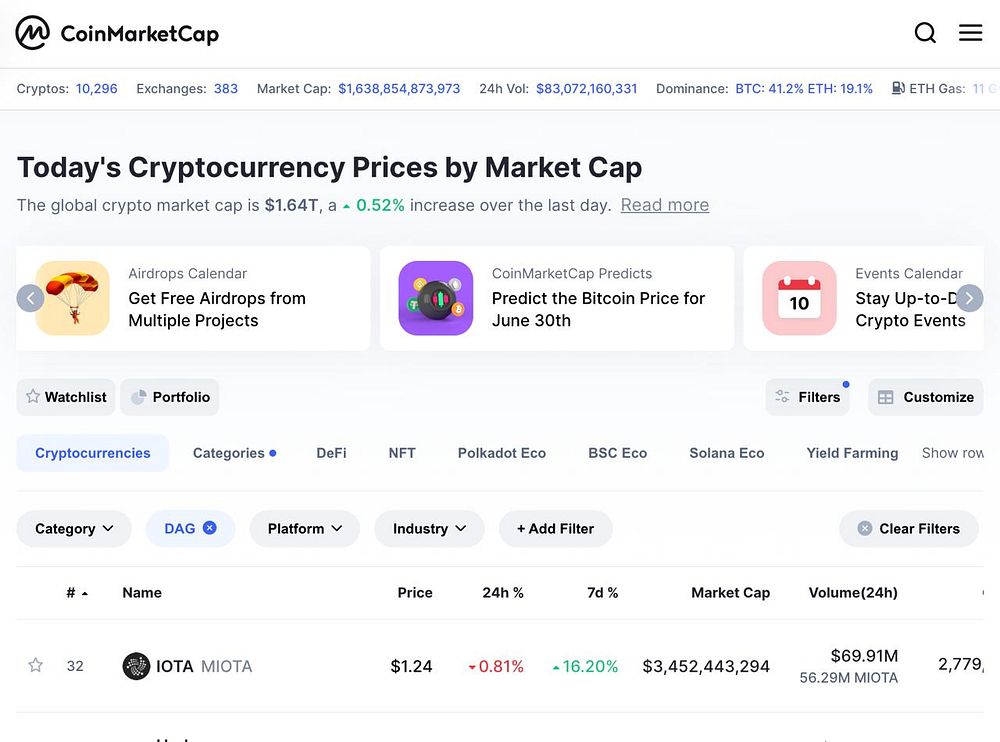Expand the Category dropdown
Image resolution: width=1000 pixels, height=742 pixels.
[x=74, y=529]
